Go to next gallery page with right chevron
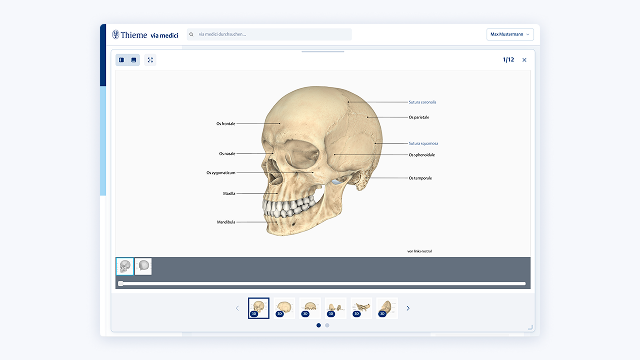This screenshot has height=360, width=640. tap(408, 308)
